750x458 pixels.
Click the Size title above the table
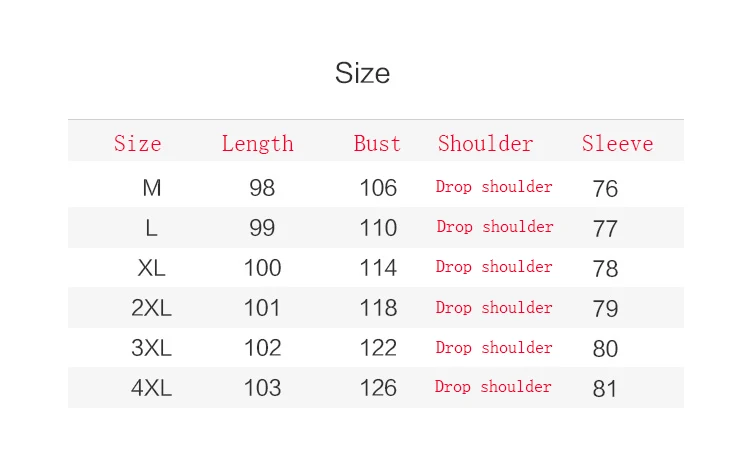[x=363, y=73]
